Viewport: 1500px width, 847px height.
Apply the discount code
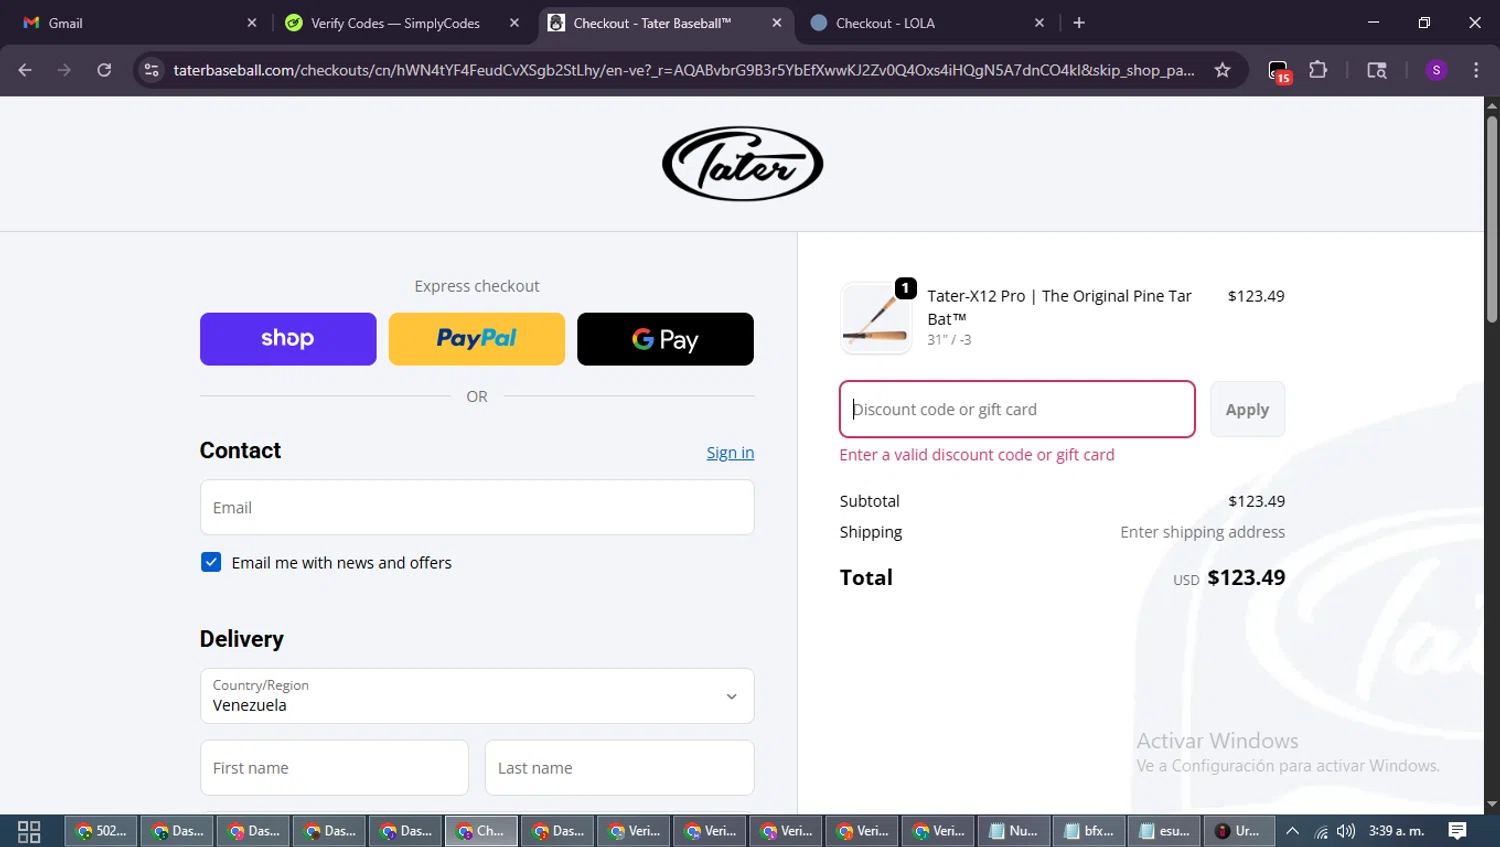coord(1247,409)
